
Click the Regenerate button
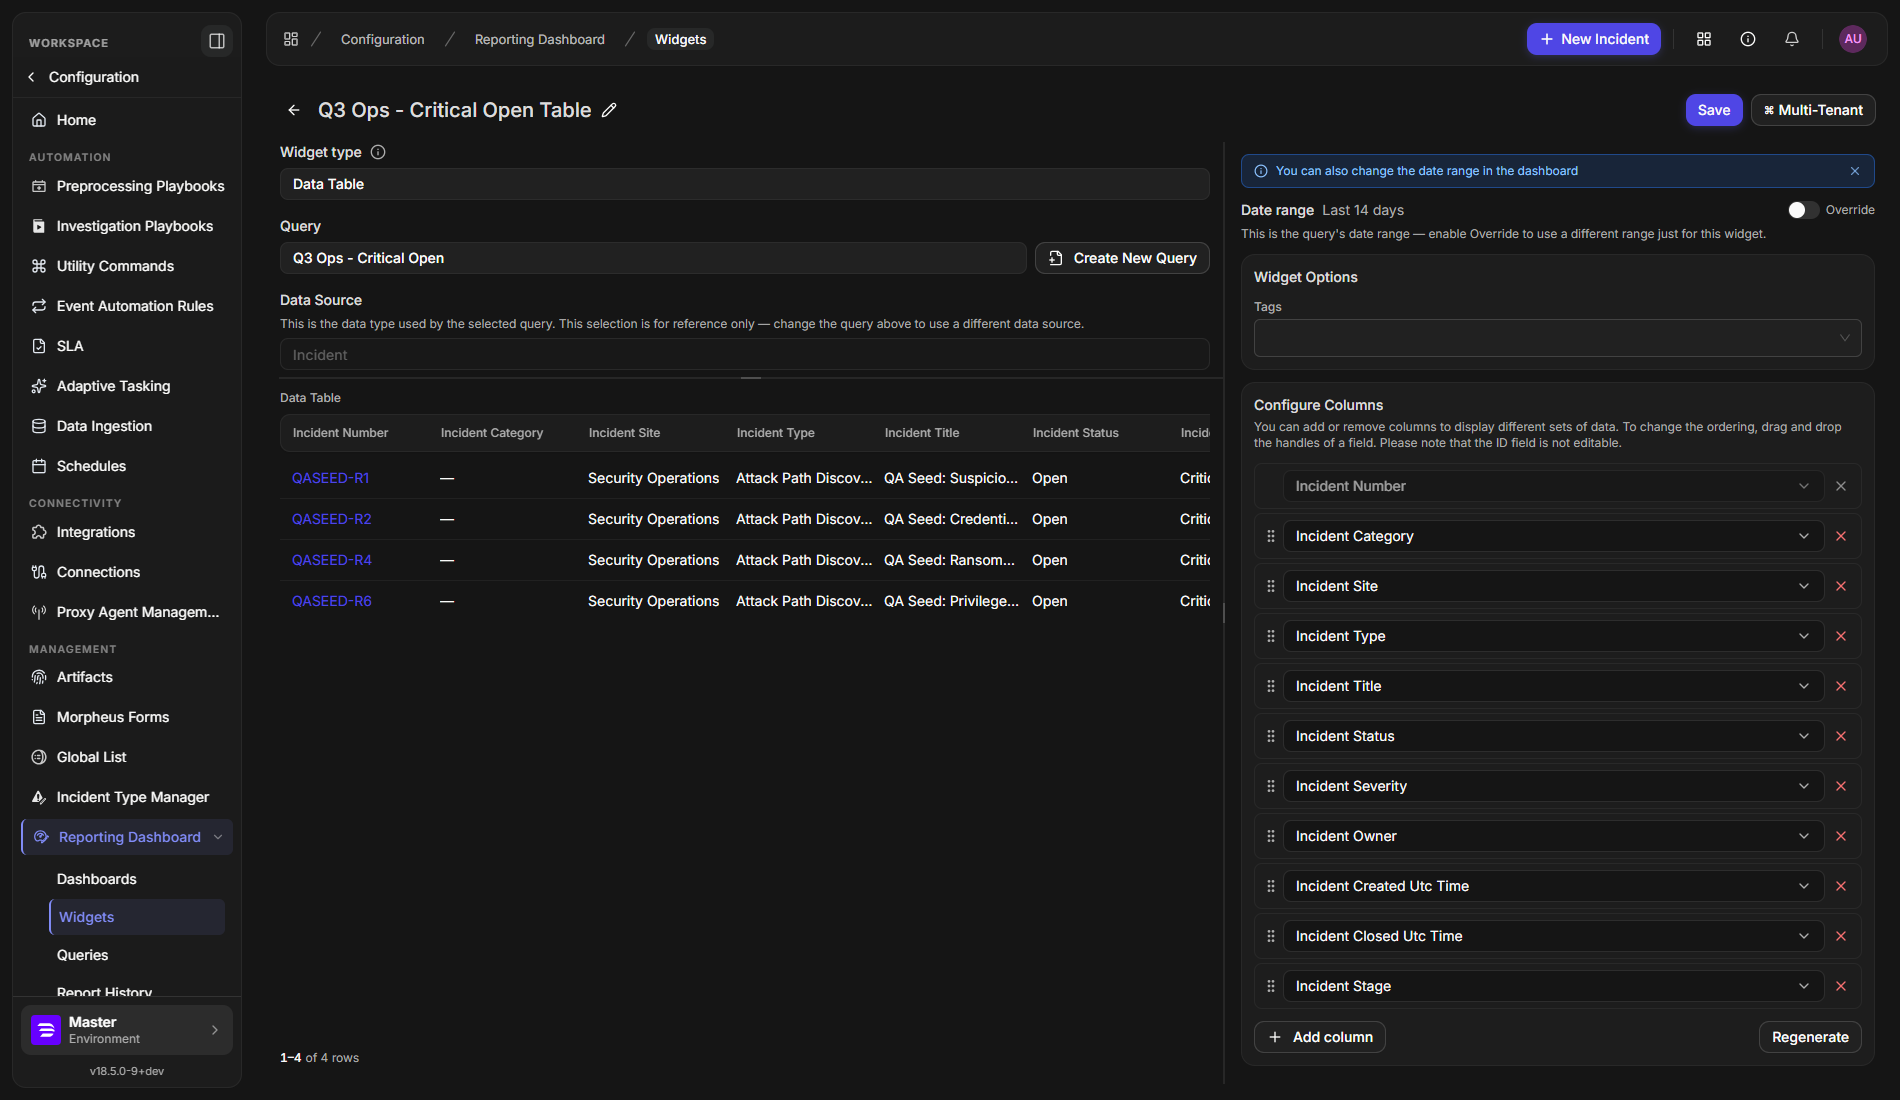coord(1810,1037)
